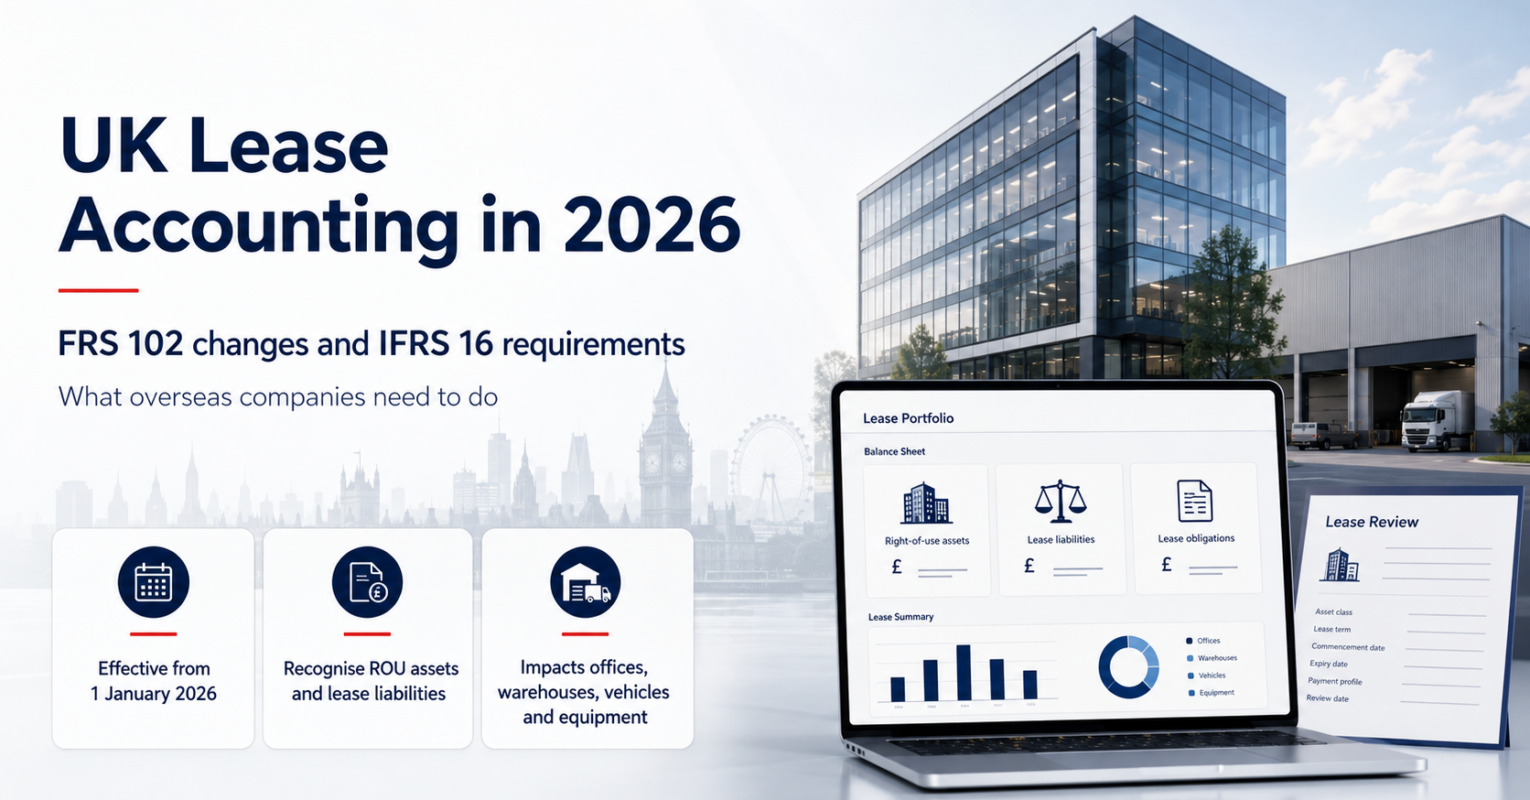
Task: Click the building icon in Lease Review sheet
Action: [1339, 565]
